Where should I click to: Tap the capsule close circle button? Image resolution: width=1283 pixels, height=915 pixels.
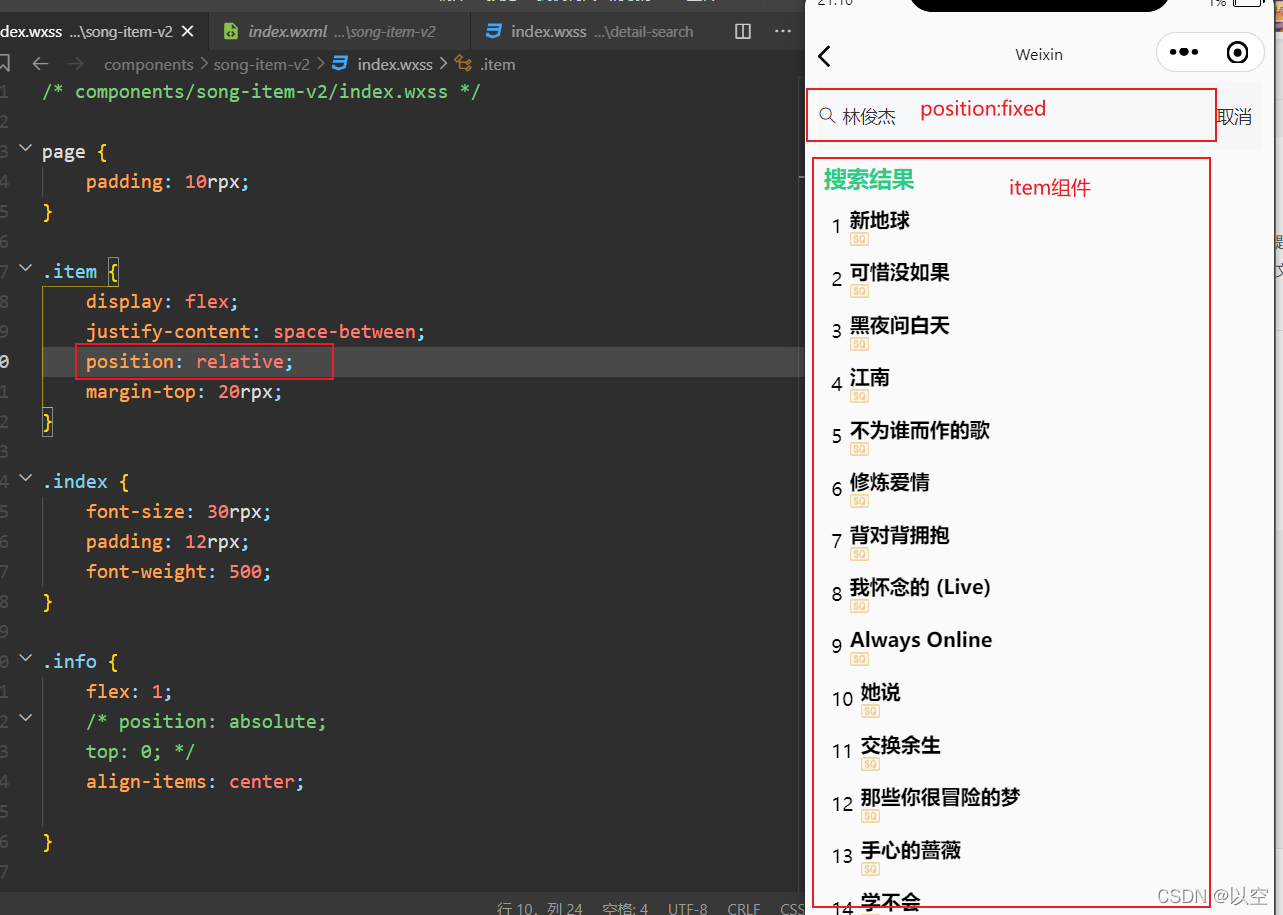click(1238, 53)
